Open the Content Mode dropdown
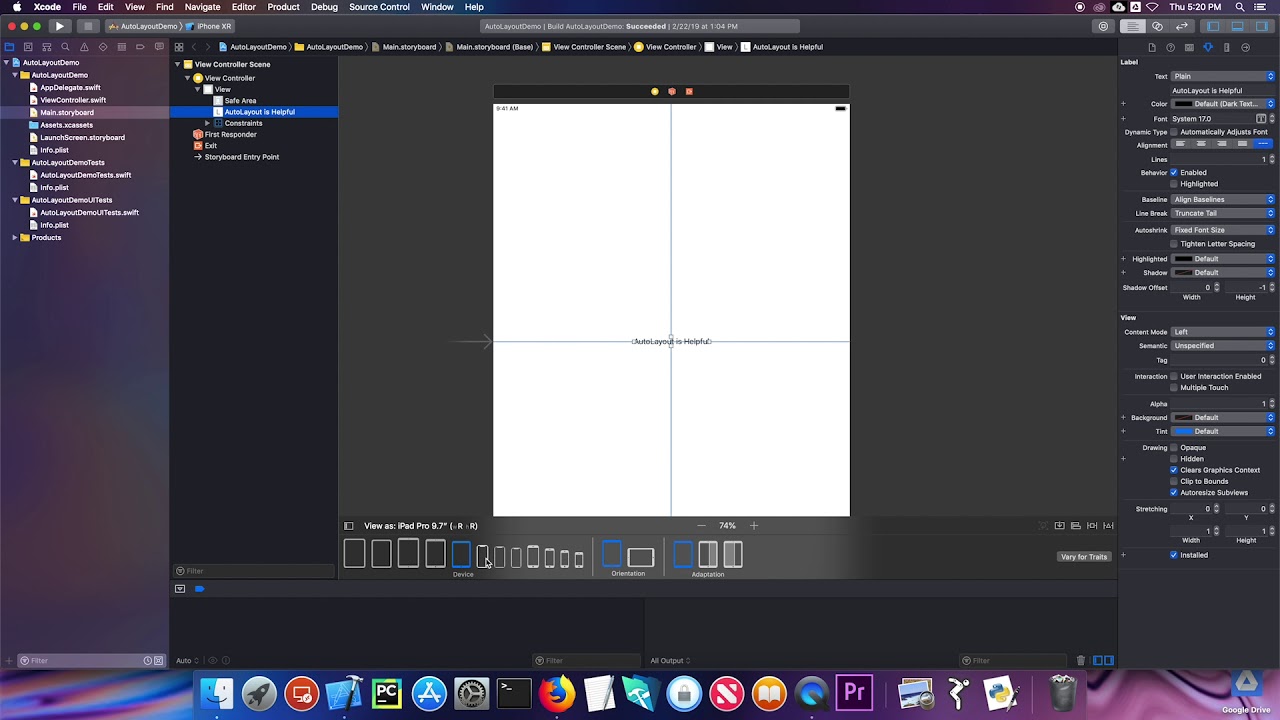1280x720 pixels. click(1223, 332)
